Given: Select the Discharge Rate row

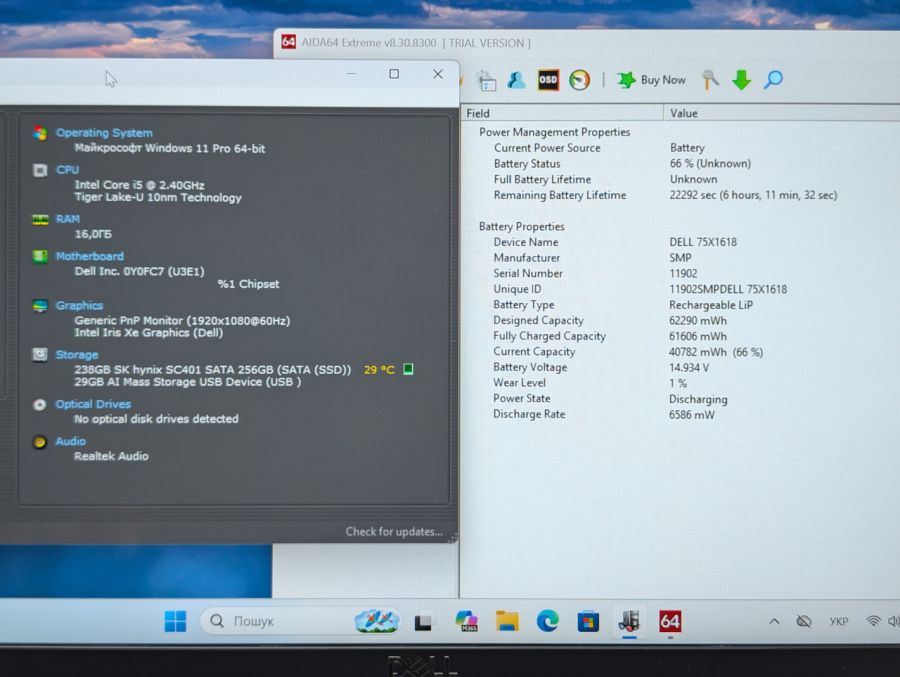Looking at the screenshot, I should pyautogui.click(x=680, y=415).
